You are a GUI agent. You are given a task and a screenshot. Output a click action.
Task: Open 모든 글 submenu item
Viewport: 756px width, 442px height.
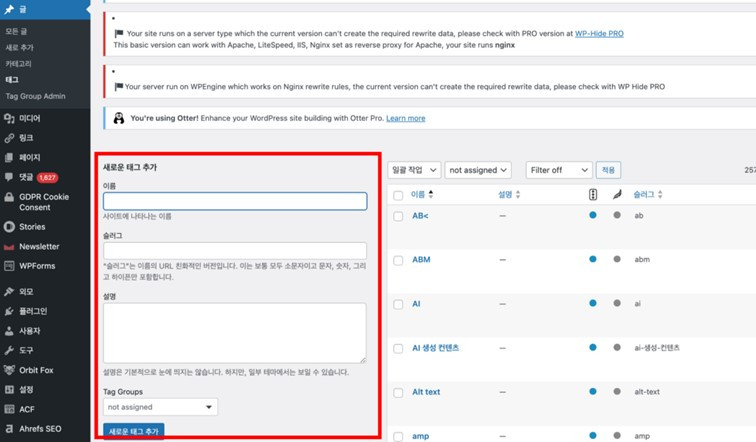[x=16, y=31]
